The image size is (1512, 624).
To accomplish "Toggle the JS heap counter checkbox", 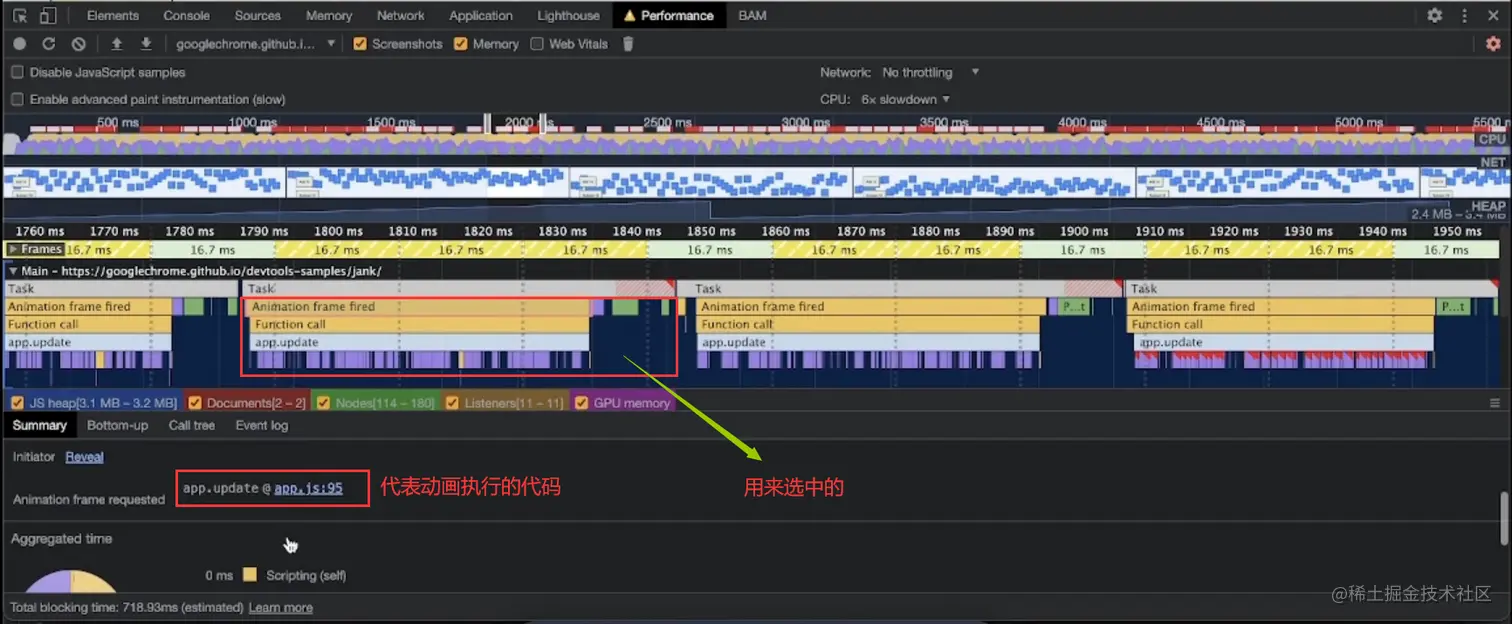I will coord(16,403).
